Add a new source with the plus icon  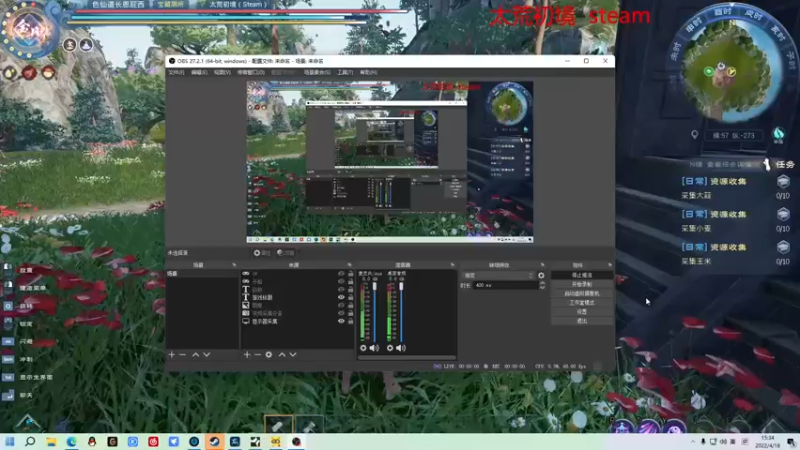coord(247,355)
